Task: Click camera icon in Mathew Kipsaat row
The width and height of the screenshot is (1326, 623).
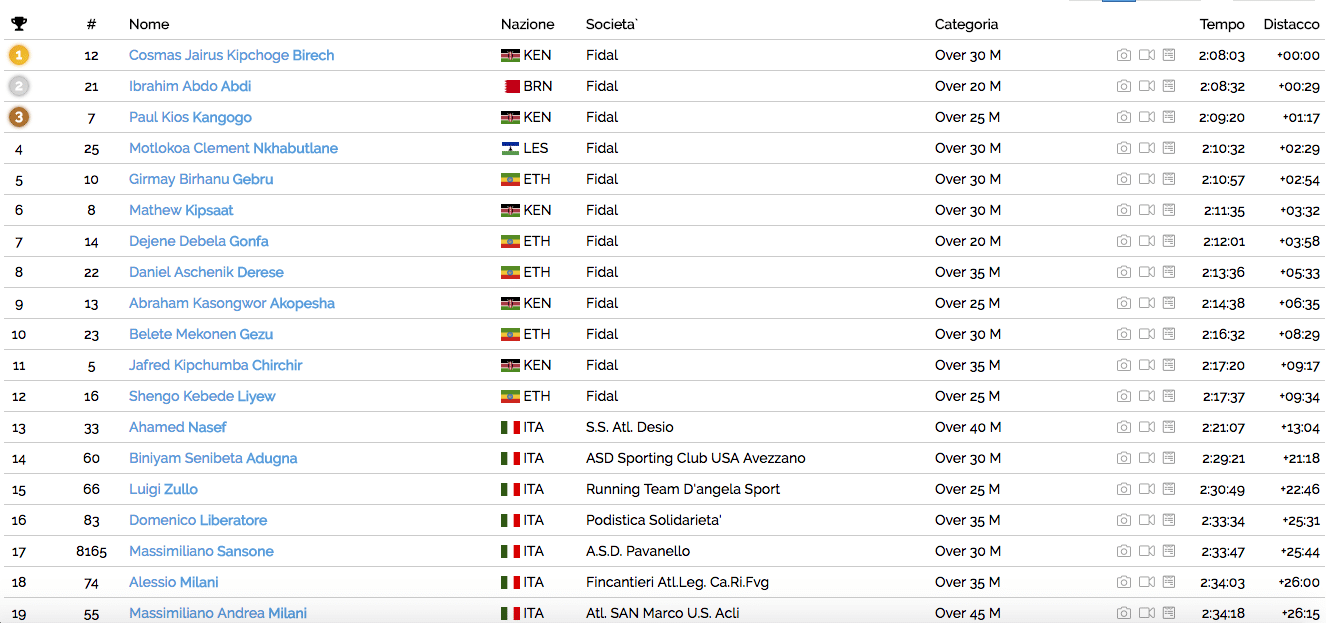Action: pos(1124,211)
